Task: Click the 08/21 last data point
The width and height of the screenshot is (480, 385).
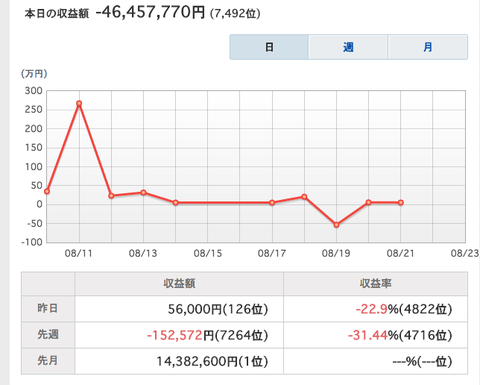Action: 401,203
